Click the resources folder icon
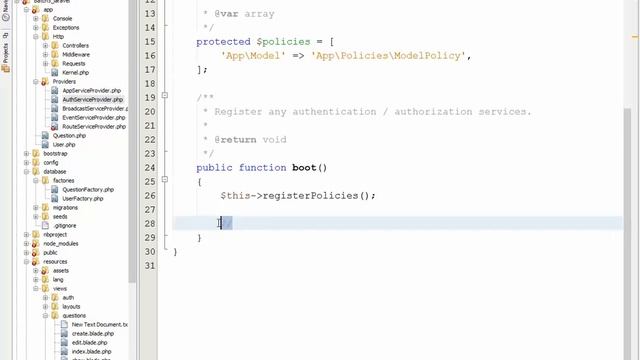This screenshot has height=360, width=640. click(36, 262)
